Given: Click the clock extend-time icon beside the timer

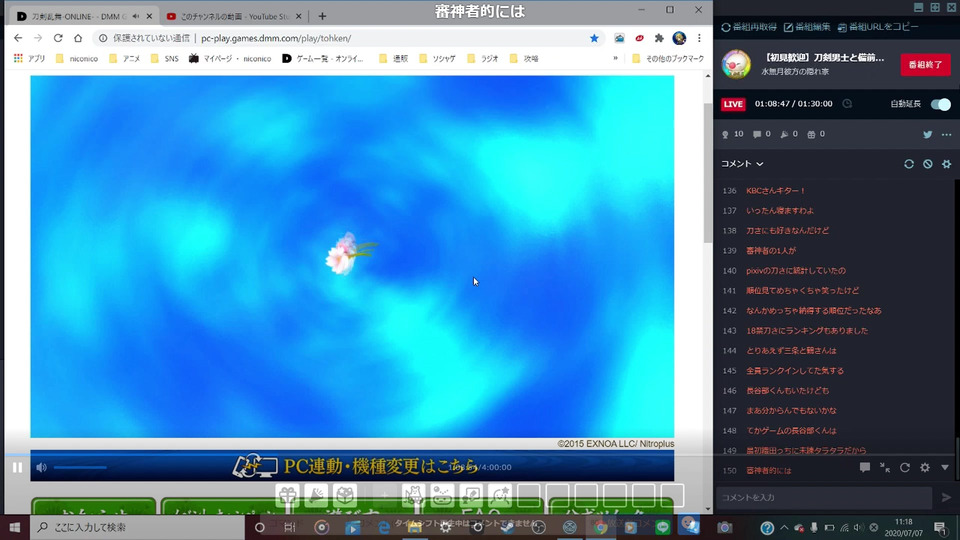Looking at the screenshot, I should pos(847,104).
